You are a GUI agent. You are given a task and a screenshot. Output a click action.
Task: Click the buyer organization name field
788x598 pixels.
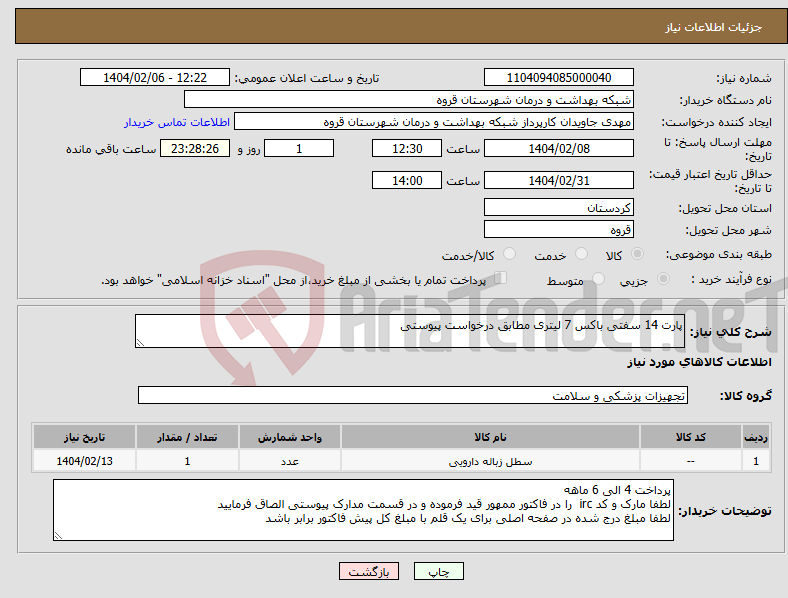click(409, 99)
